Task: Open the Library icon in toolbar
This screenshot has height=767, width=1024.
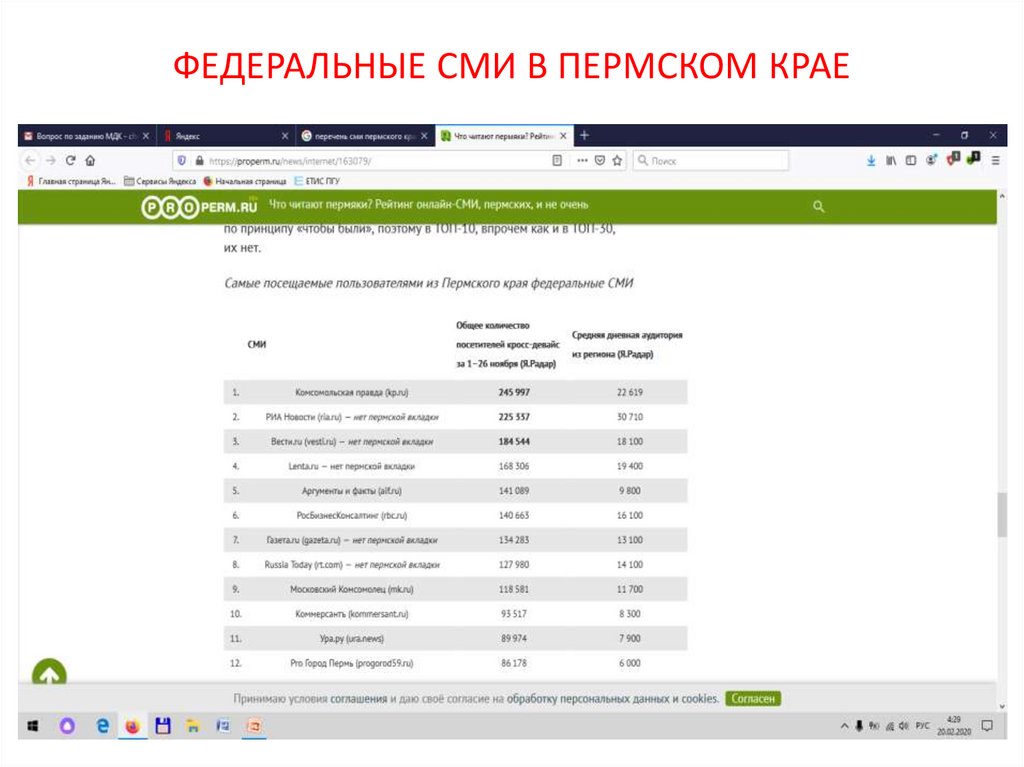Action: [891, 161]
